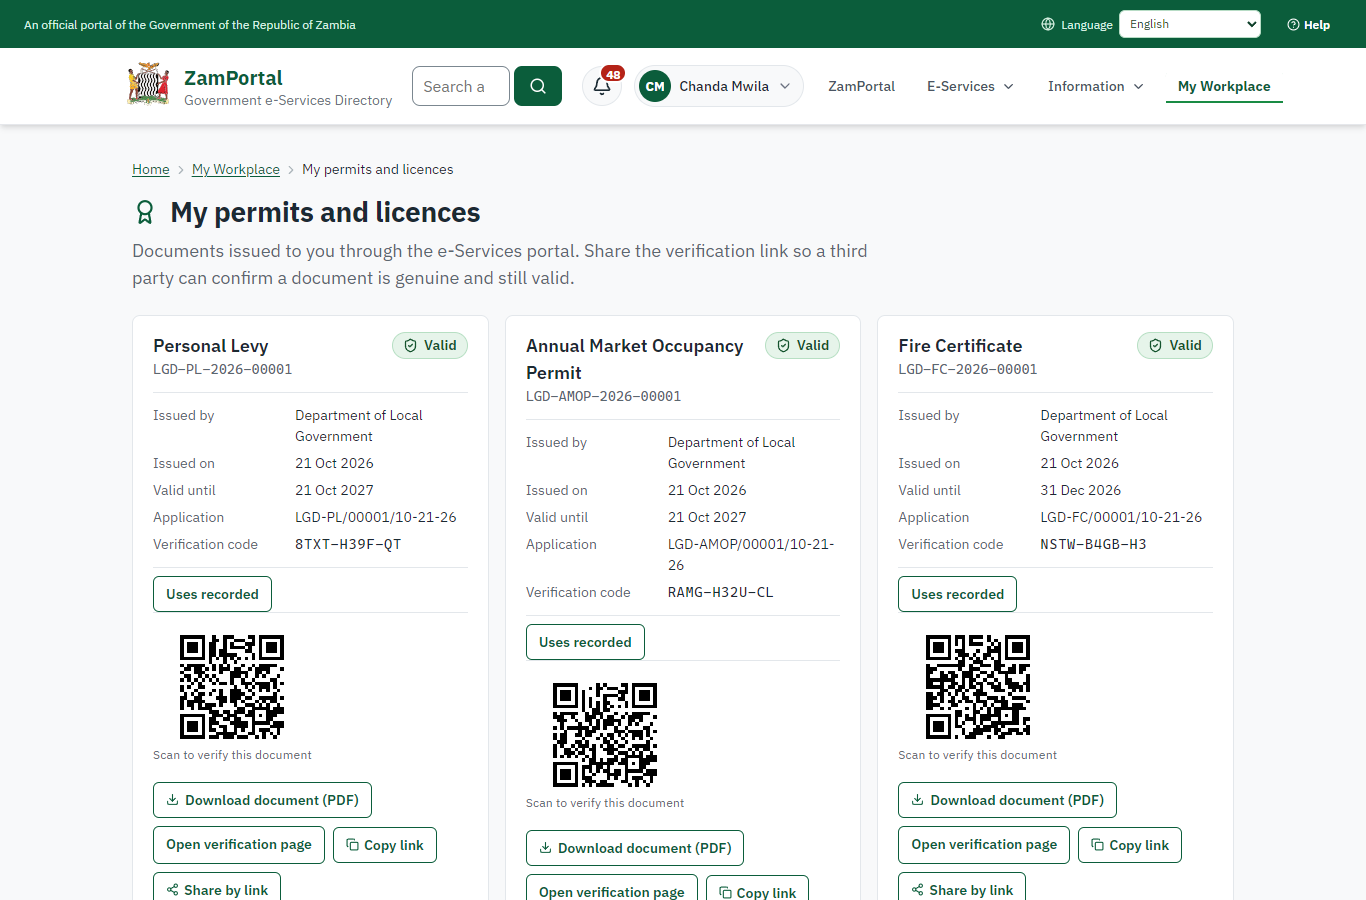Select verification code NSTW-B4GB-H3
The width and height of the screenshot is (1366, 900).
tap(1093, 545)
